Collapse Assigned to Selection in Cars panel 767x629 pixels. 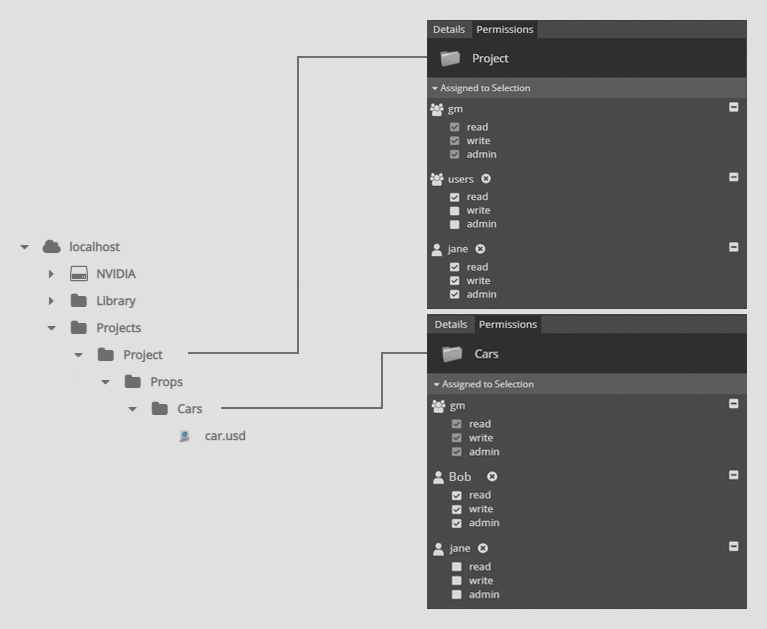click(x=436, y=384)
